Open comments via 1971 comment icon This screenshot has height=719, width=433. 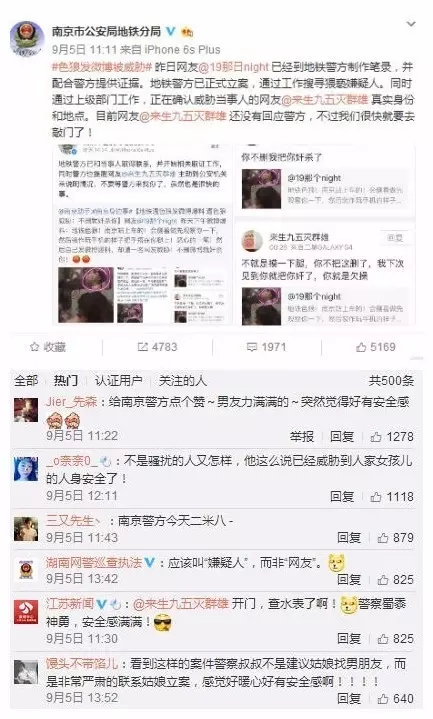[266, 347]
